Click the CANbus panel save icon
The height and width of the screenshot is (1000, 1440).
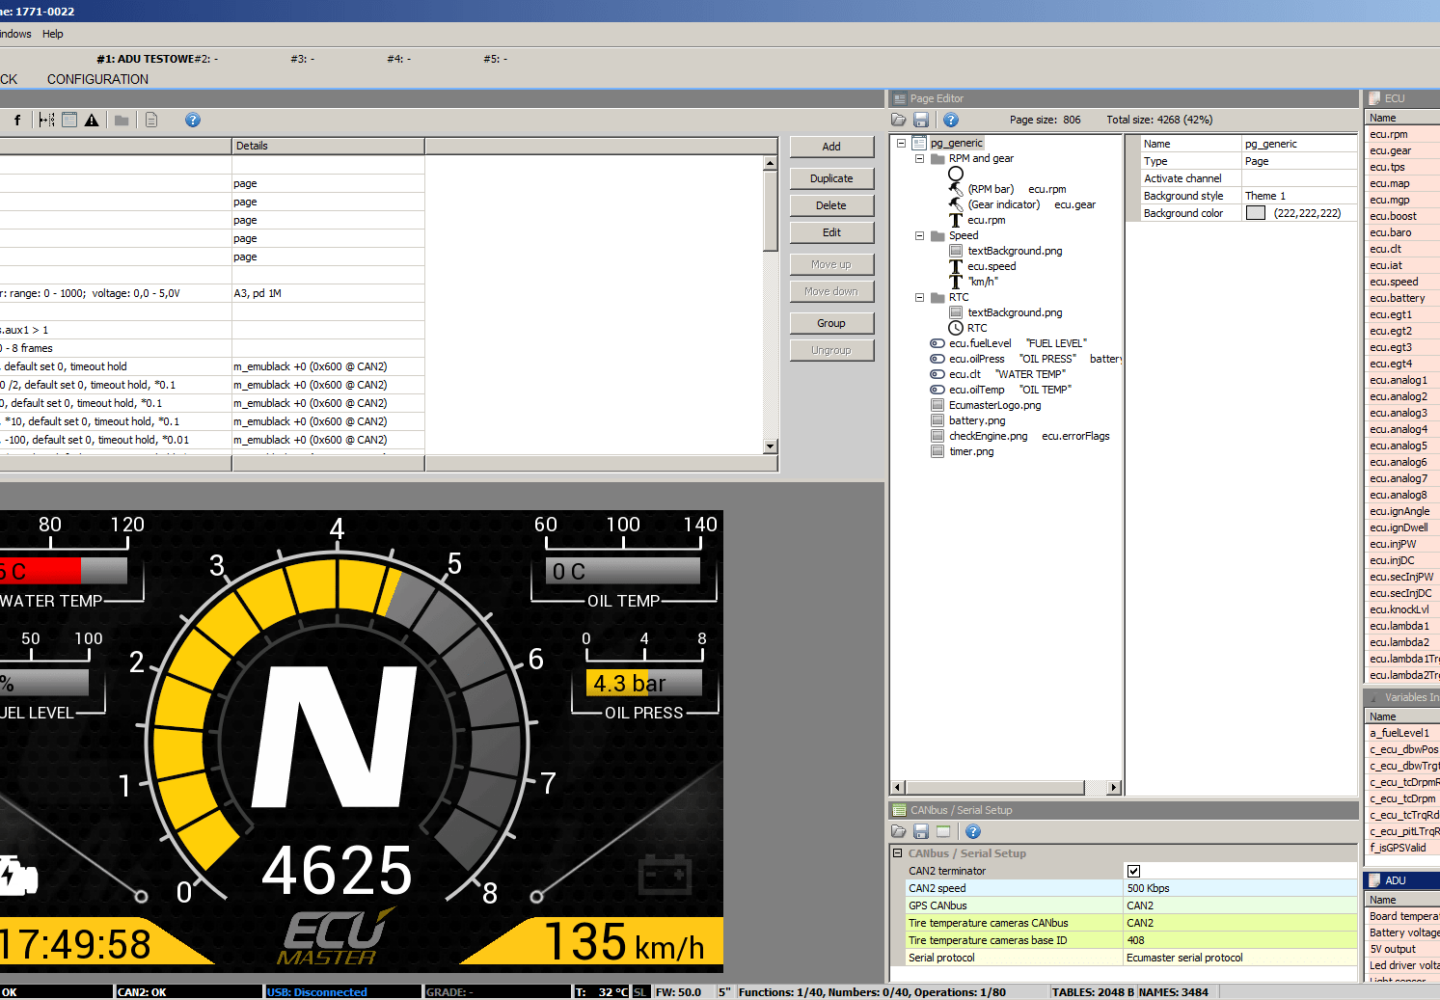tap(921, 832)
